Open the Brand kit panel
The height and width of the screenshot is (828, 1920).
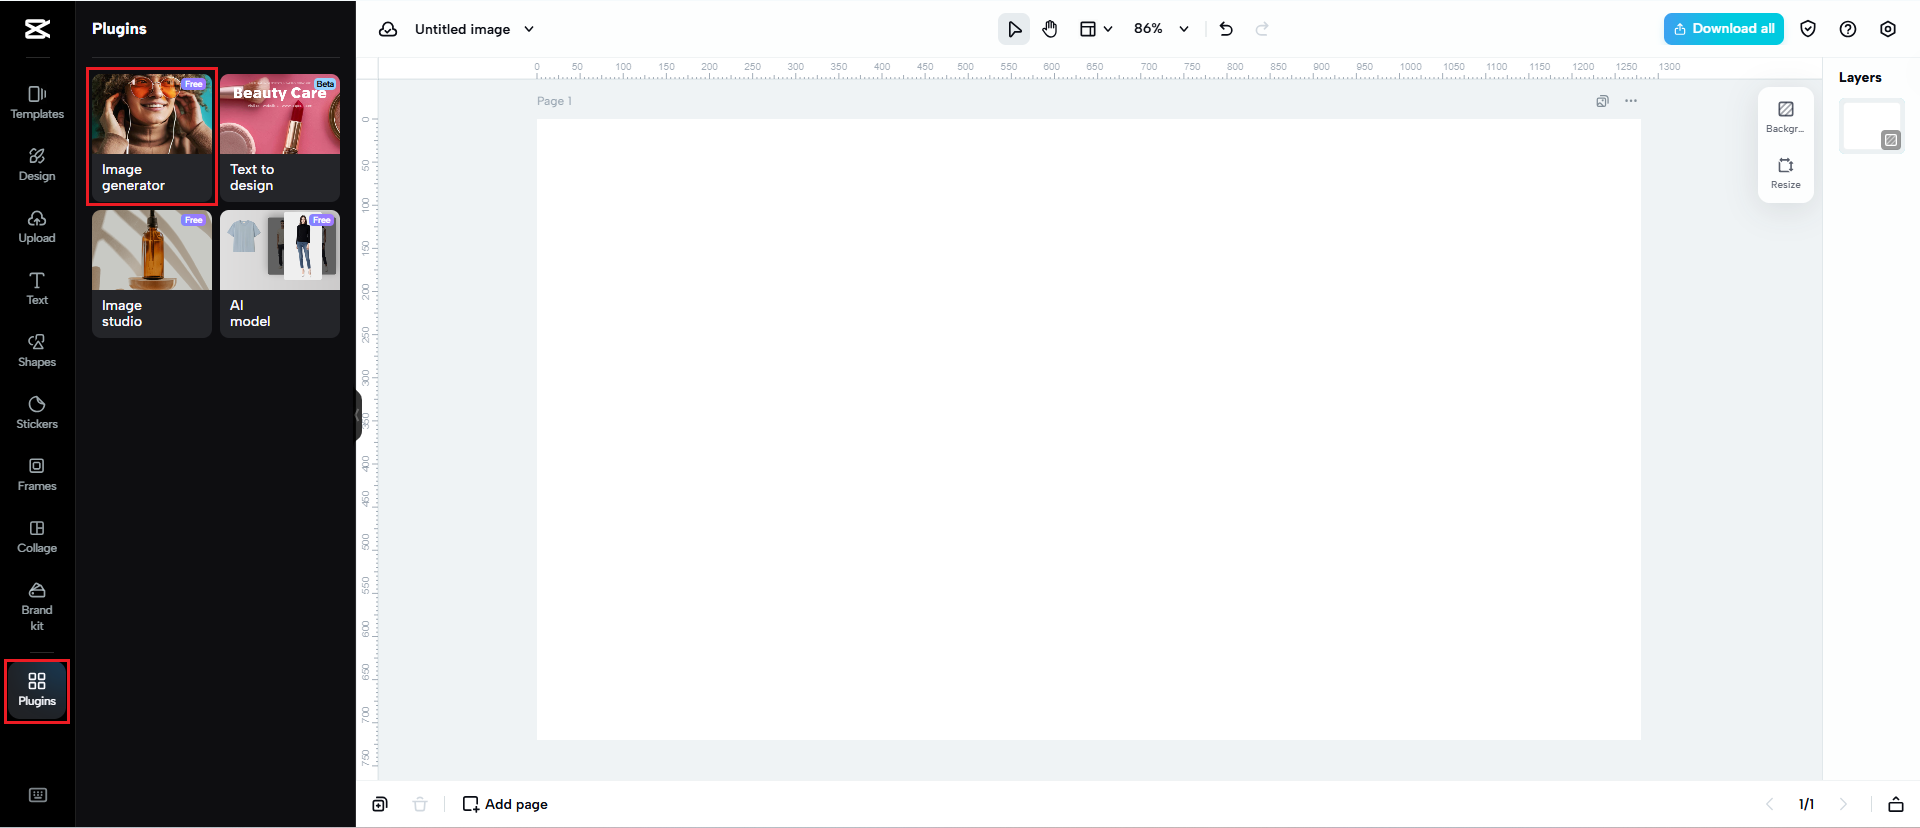(x=37, y=606)
